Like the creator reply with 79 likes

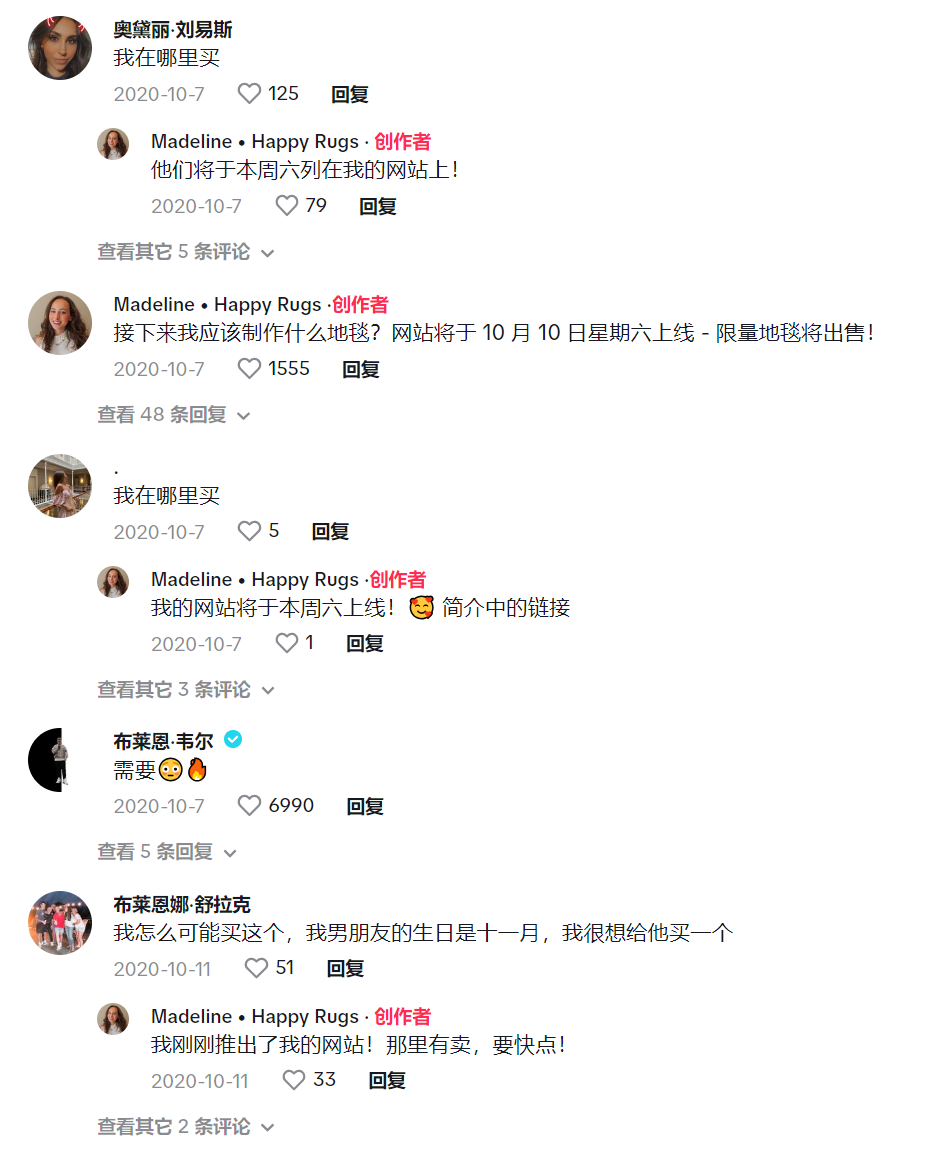point(287,205)
